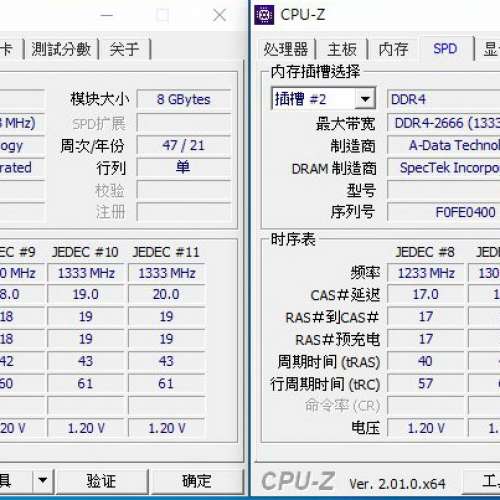Open the 关于 tab in left window

pos(124,49)
